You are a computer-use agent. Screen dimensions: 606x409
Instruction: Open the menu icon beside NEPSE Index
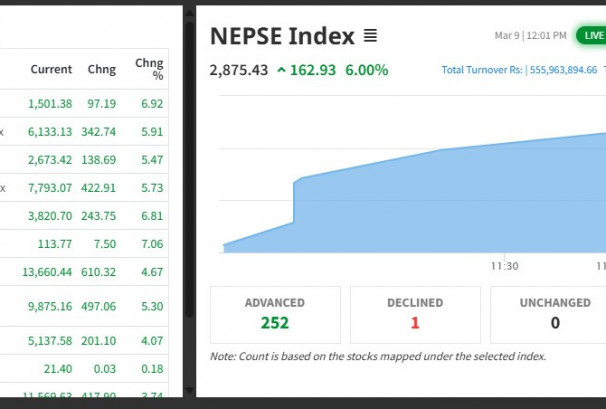(x=370, y=37)
